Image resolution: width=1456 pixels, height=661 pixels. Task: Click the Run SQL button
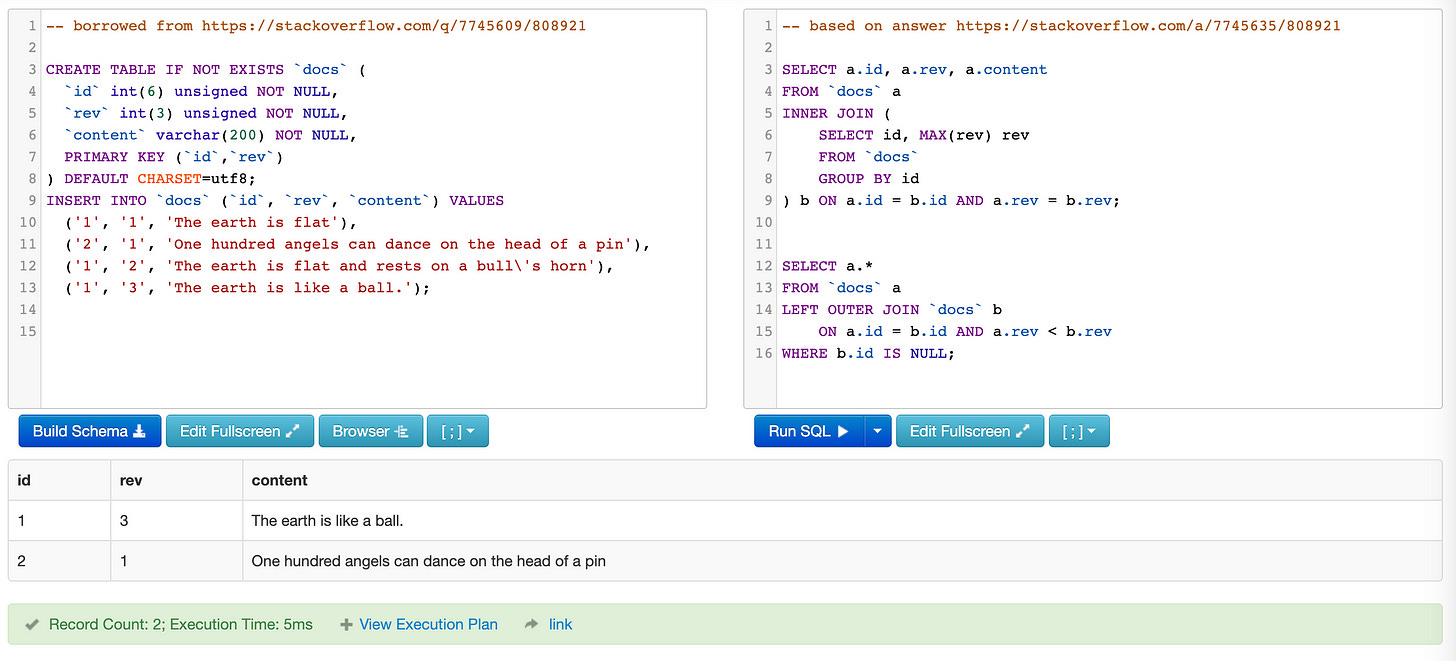810,430
